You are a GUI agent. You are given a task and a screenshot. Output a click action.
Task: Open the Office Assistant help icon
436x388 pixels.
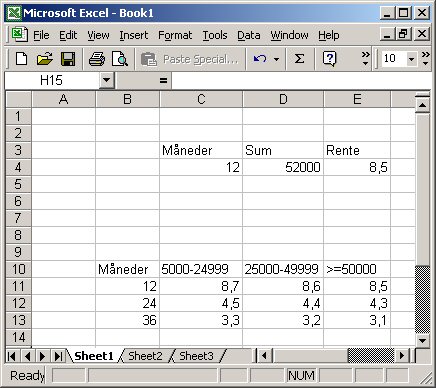click(329, 59)
